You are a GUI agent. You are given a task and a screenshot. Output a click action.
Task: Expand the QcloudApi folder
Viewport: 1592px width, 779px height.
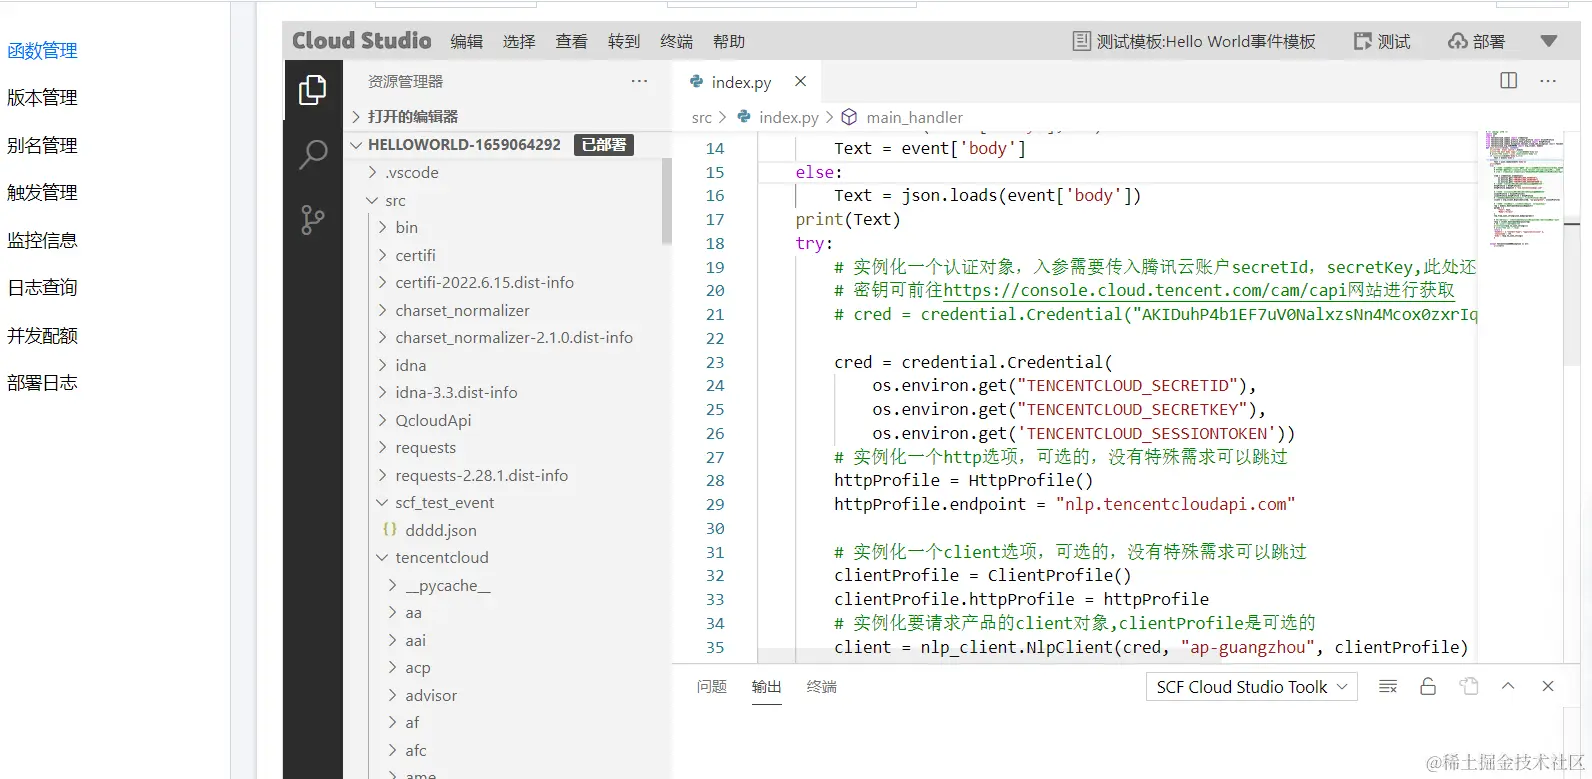pyautogui.click(x=503, y=420)
